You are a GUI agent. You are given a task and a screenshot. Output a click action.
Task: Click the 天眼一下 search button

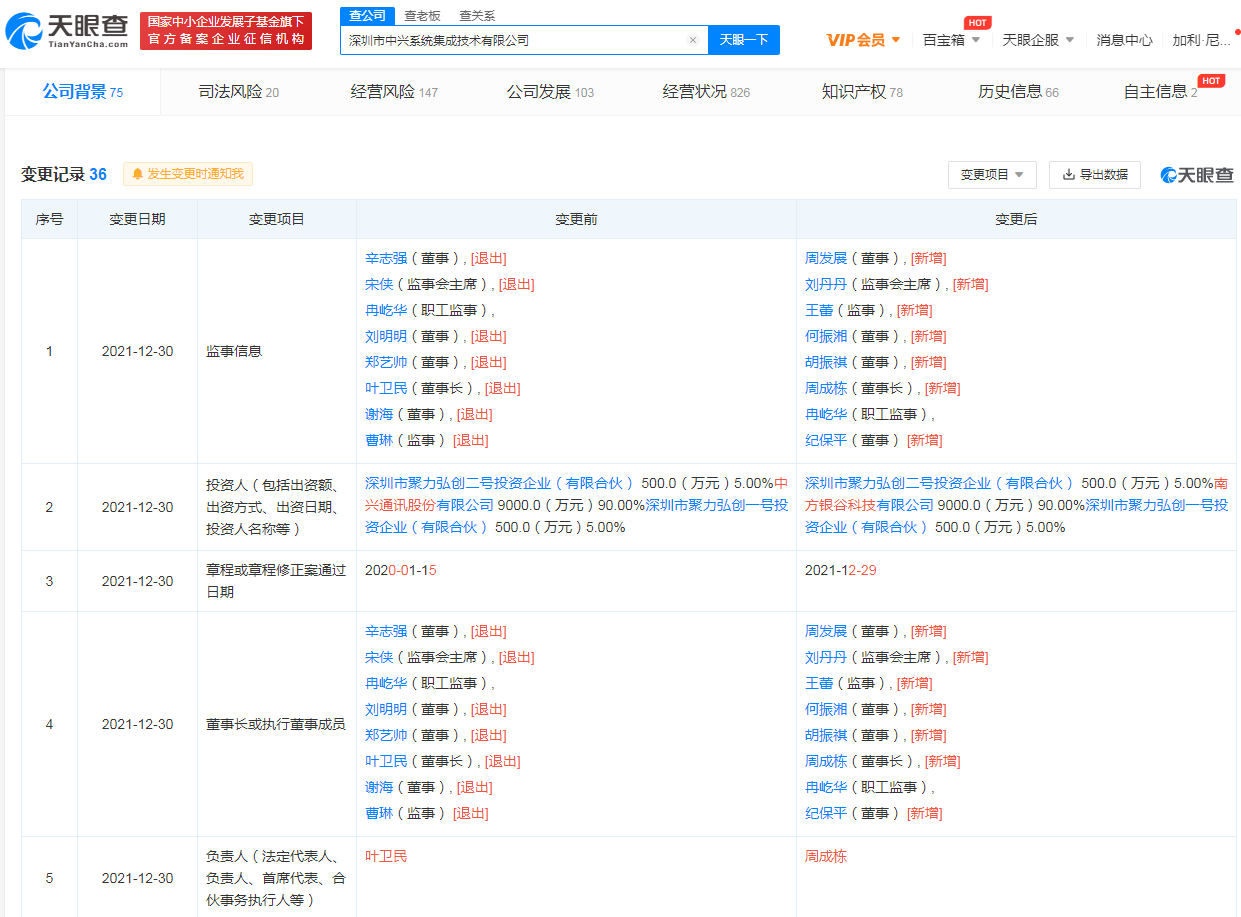pos(744,40)
